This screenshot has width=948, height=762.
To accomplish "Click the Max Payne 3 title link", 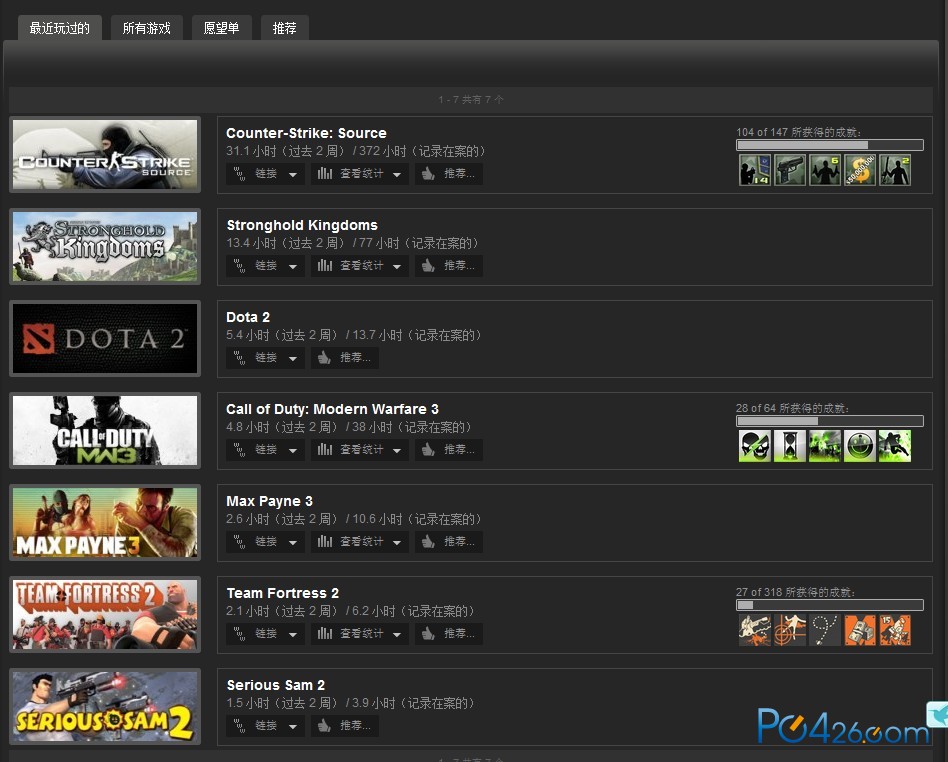I will (x=269, y=501).
